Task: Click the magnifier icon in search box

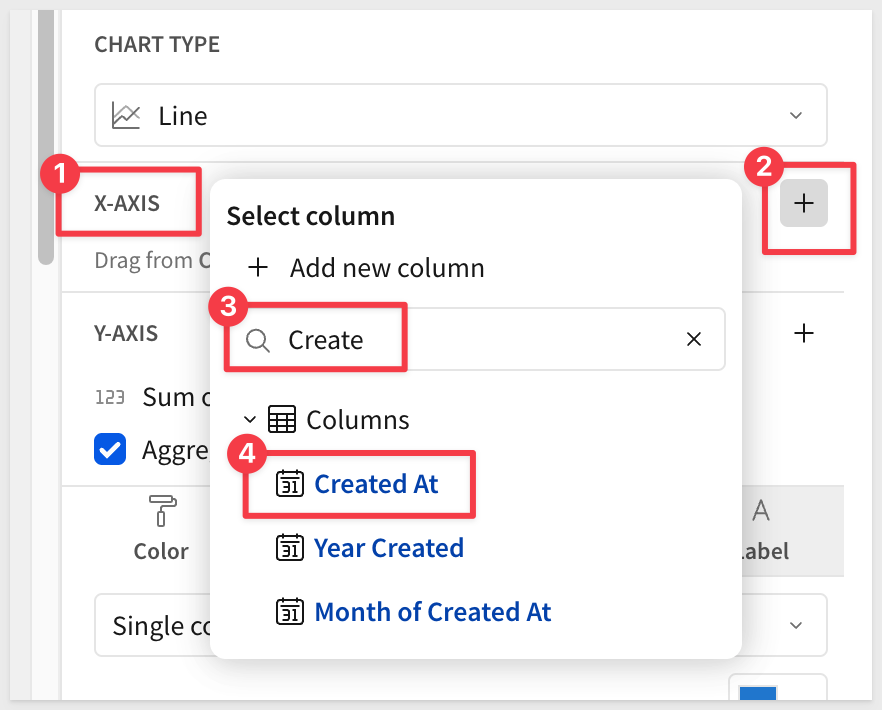Action: [x=258, y=340]
